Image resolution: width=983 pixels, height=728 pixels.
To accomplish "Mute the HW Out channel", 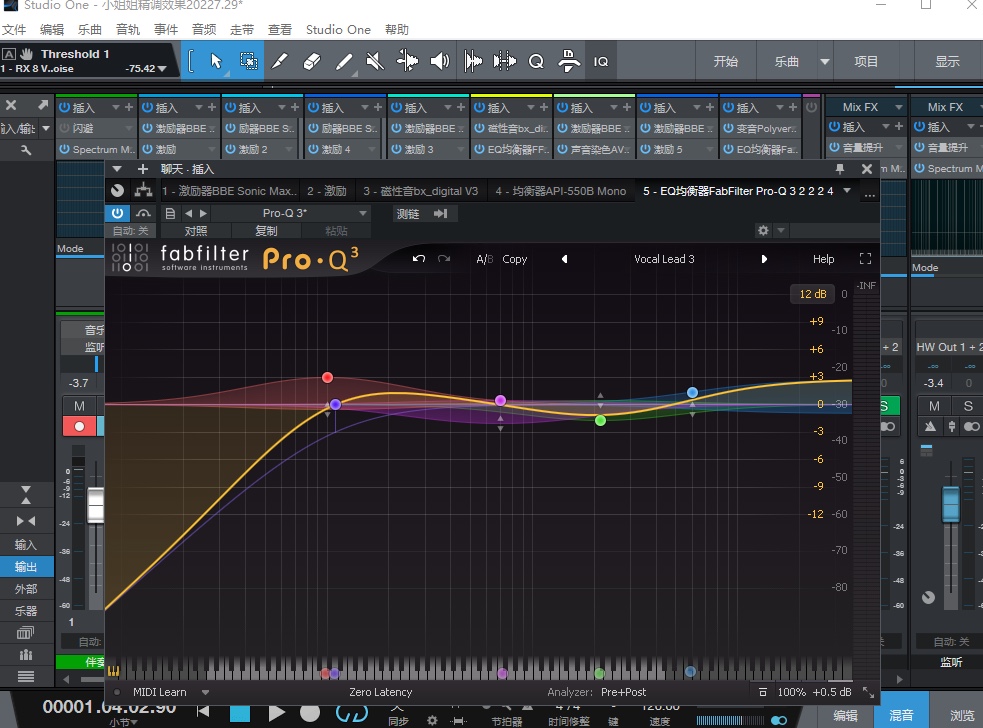I will 934,406.
